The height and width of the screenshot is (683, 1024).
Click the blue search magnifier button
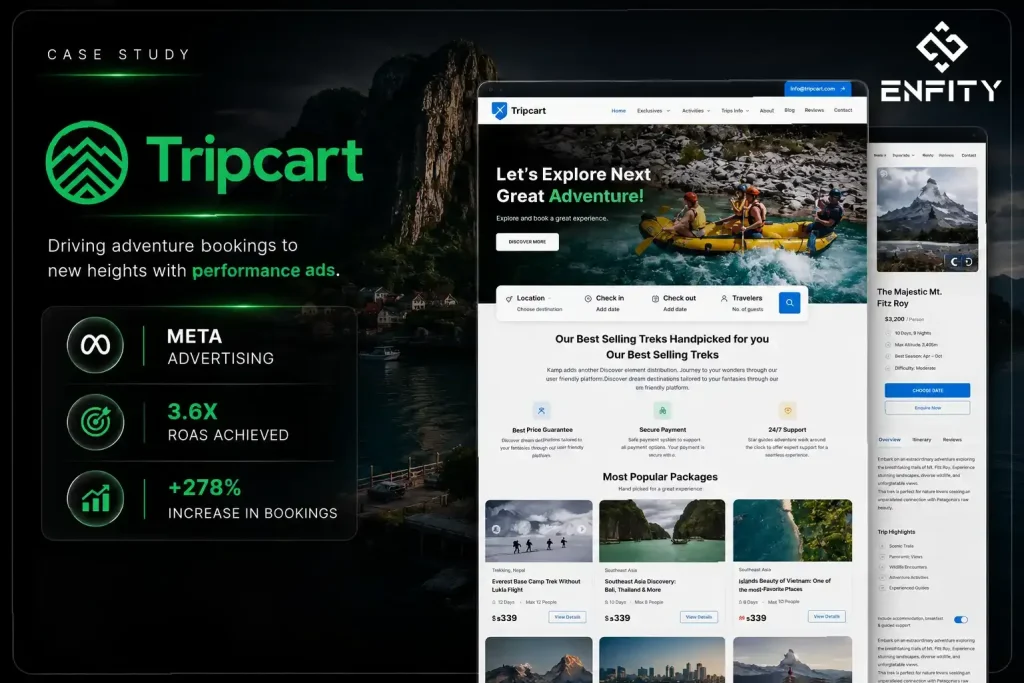pyautogui.click(x=789, y=302)
